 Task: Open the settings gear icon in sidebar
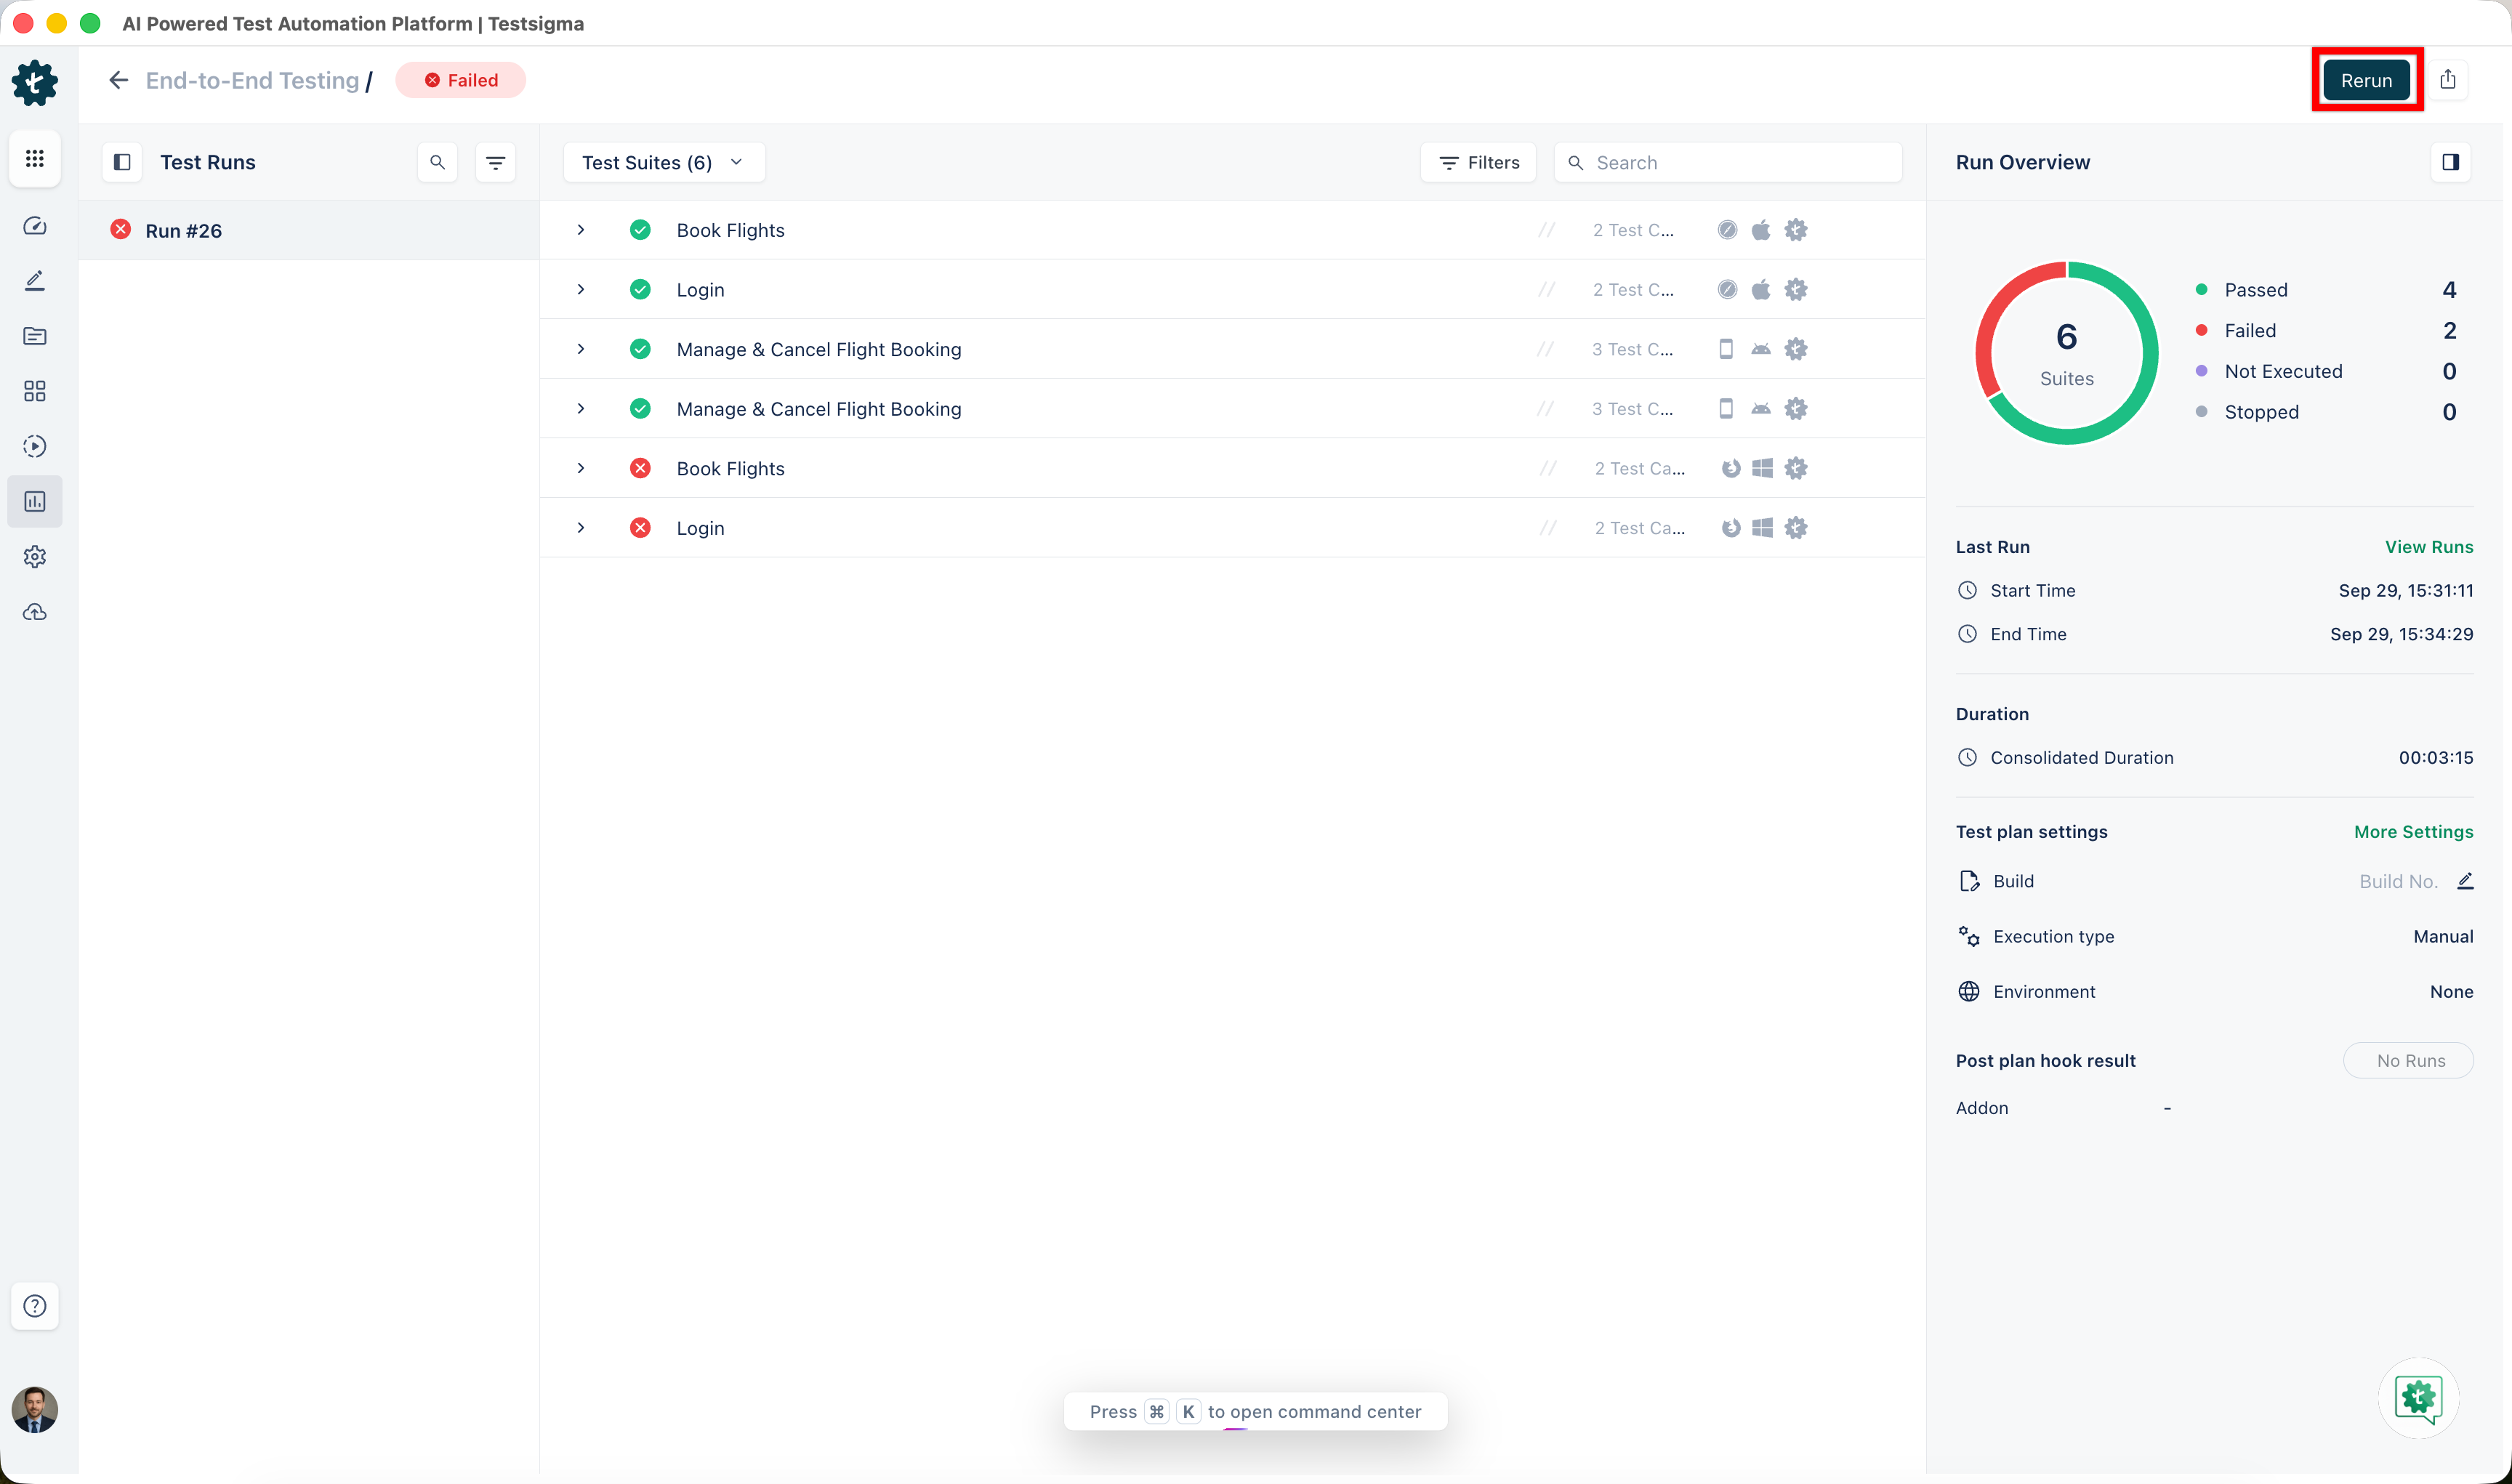tap(35, 557)
